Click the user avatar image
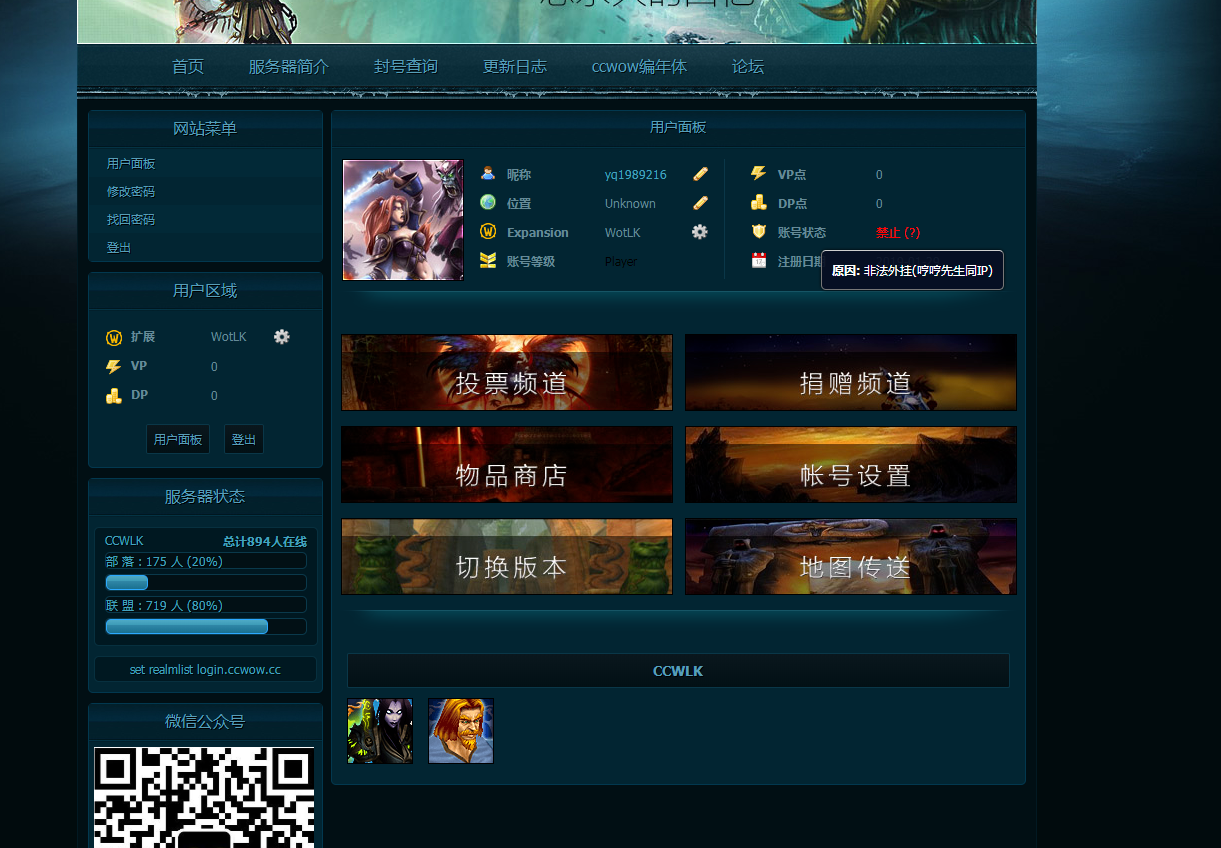 pos(403,220)
